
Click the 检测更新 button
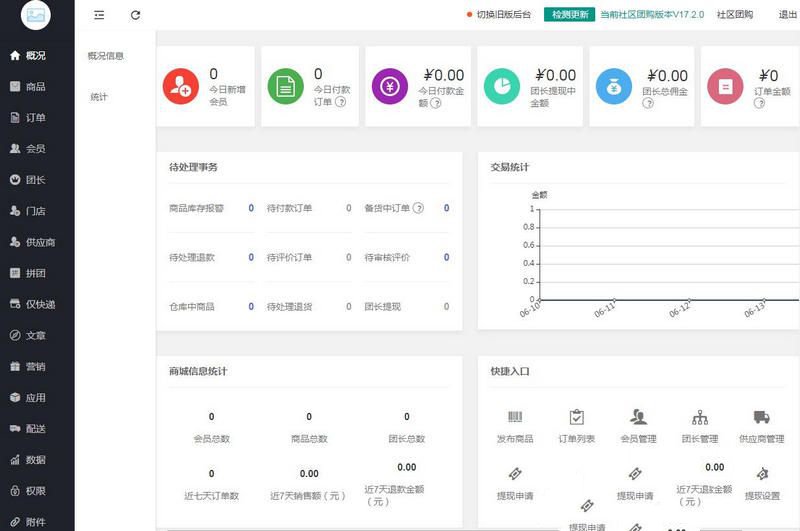click(569, 14)
